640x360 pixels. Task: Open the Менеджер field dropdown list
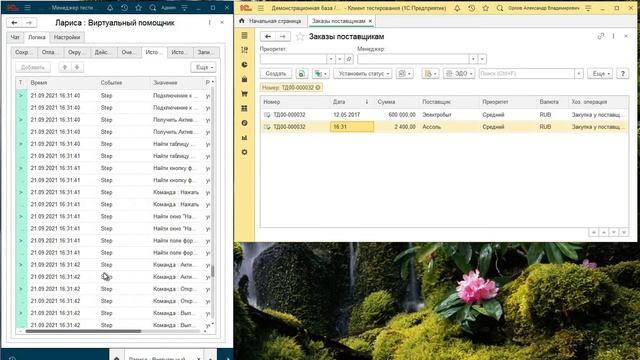point(473,59)
